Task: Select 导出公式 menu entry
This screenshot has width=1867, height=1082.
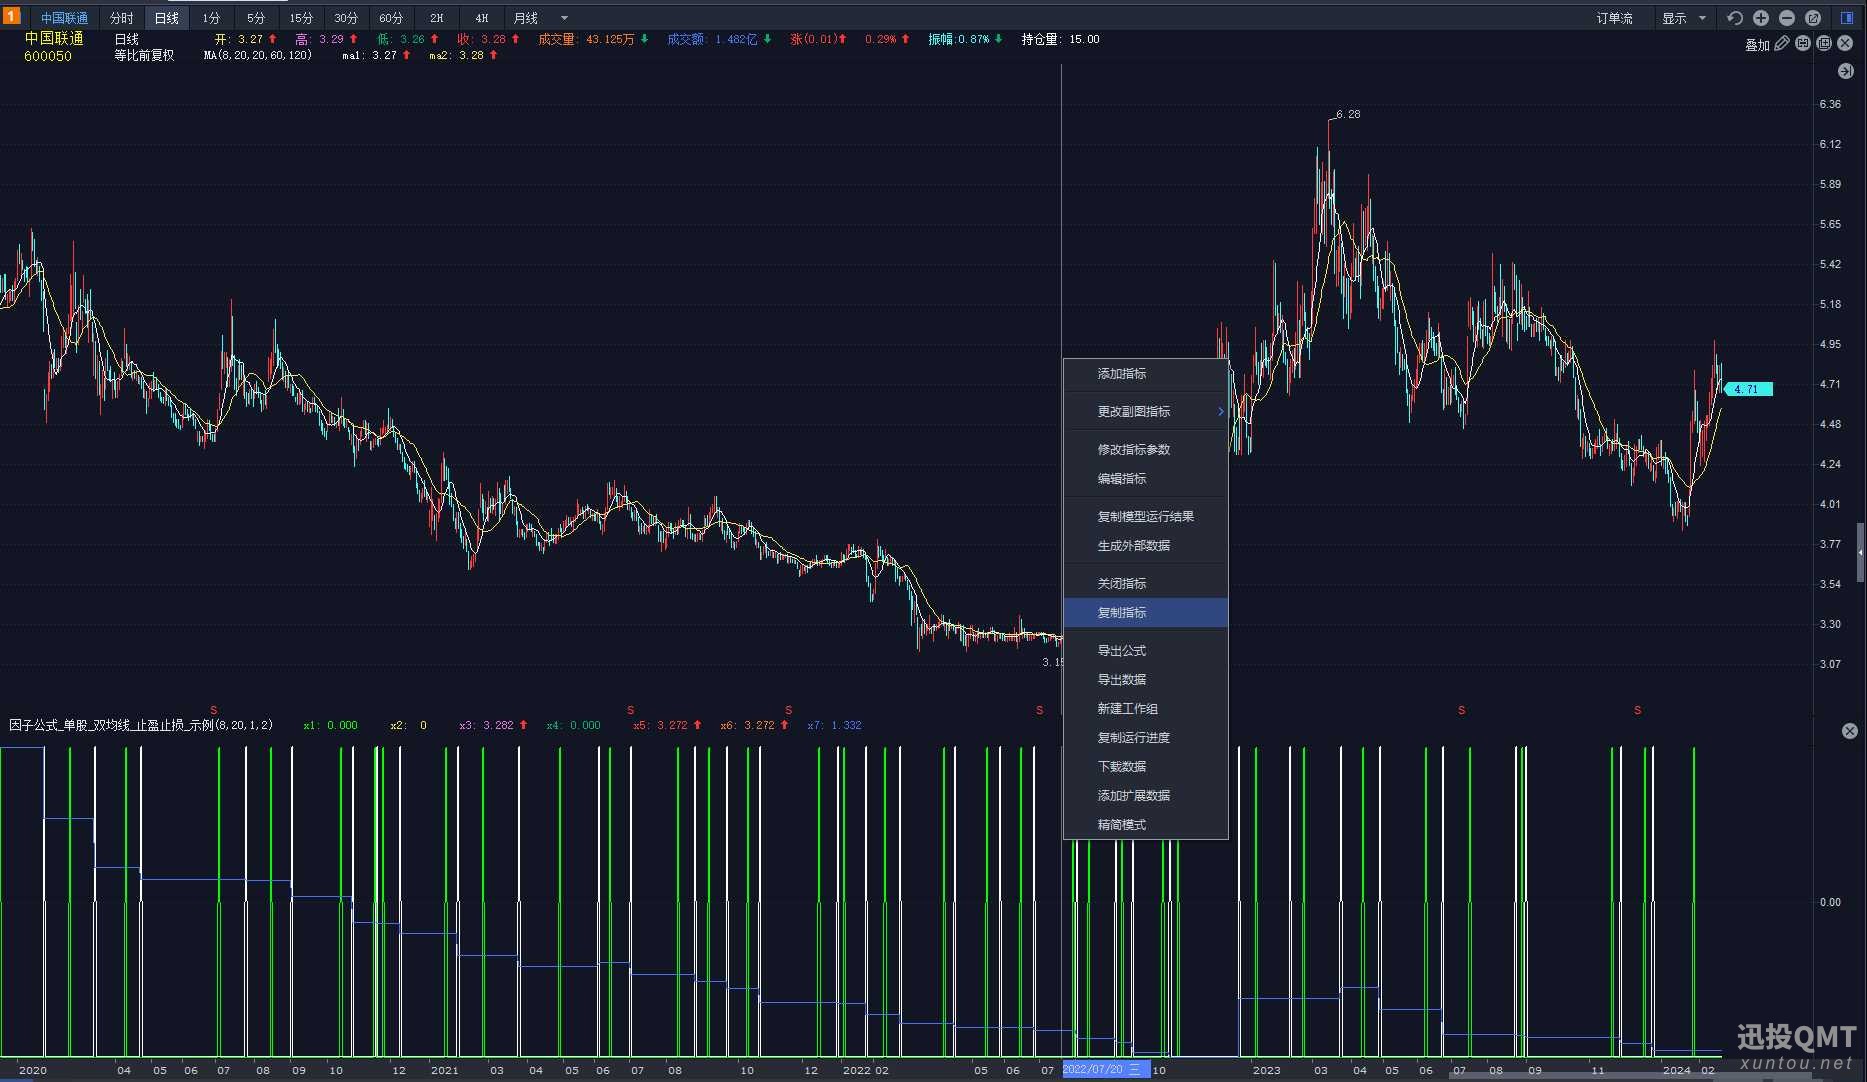Action: [1146, 651]
